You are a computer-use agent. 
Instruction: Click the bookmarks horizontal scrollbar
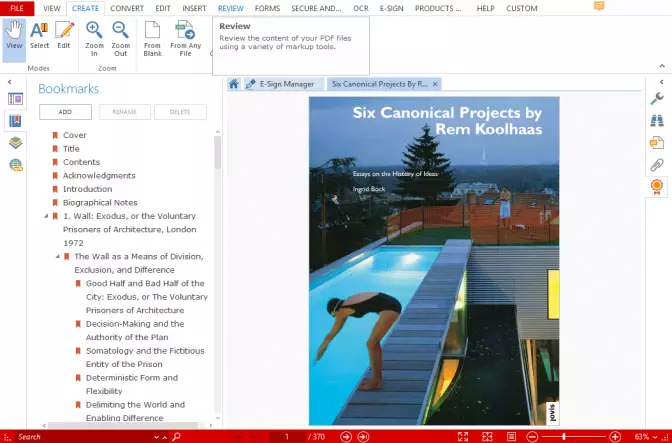point(123,425)
